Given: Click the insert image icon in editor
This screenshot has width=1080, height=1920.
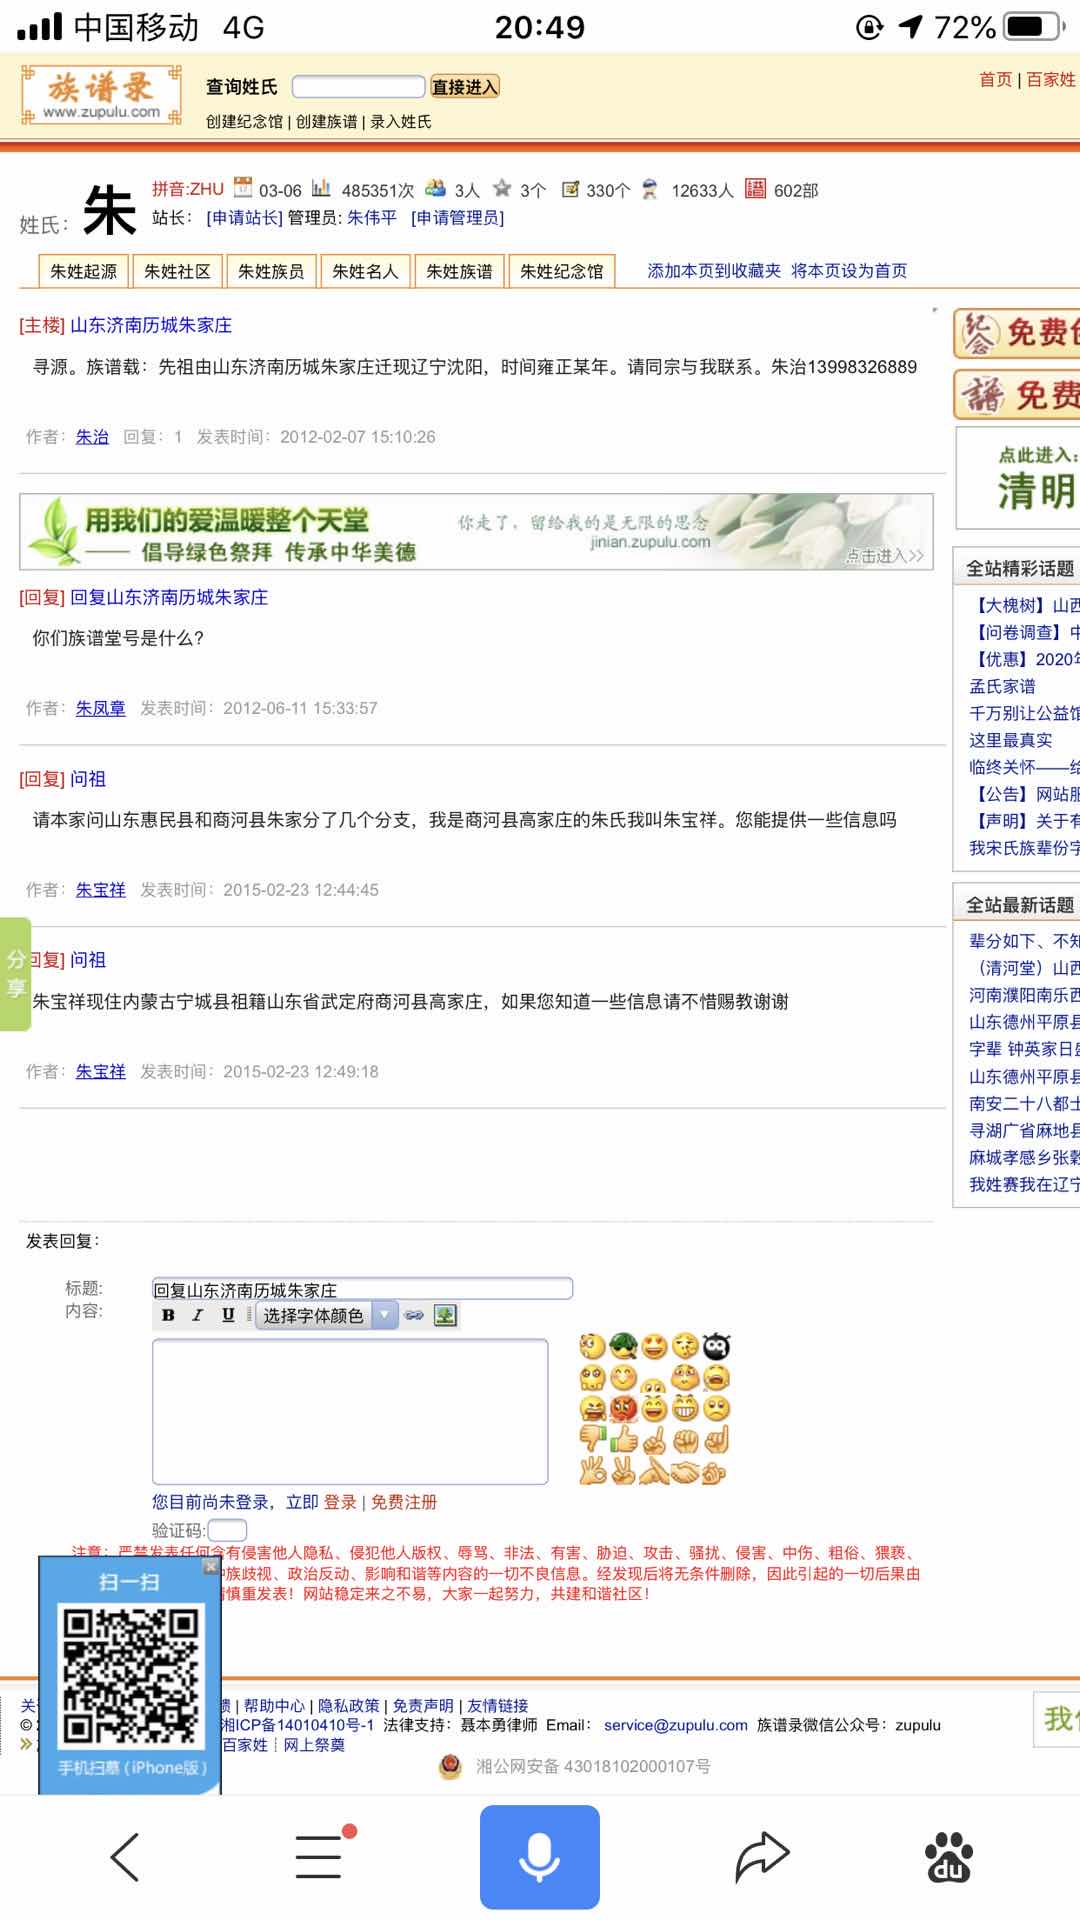Looking at the screenshot, I should click(x=445, y=1316).
